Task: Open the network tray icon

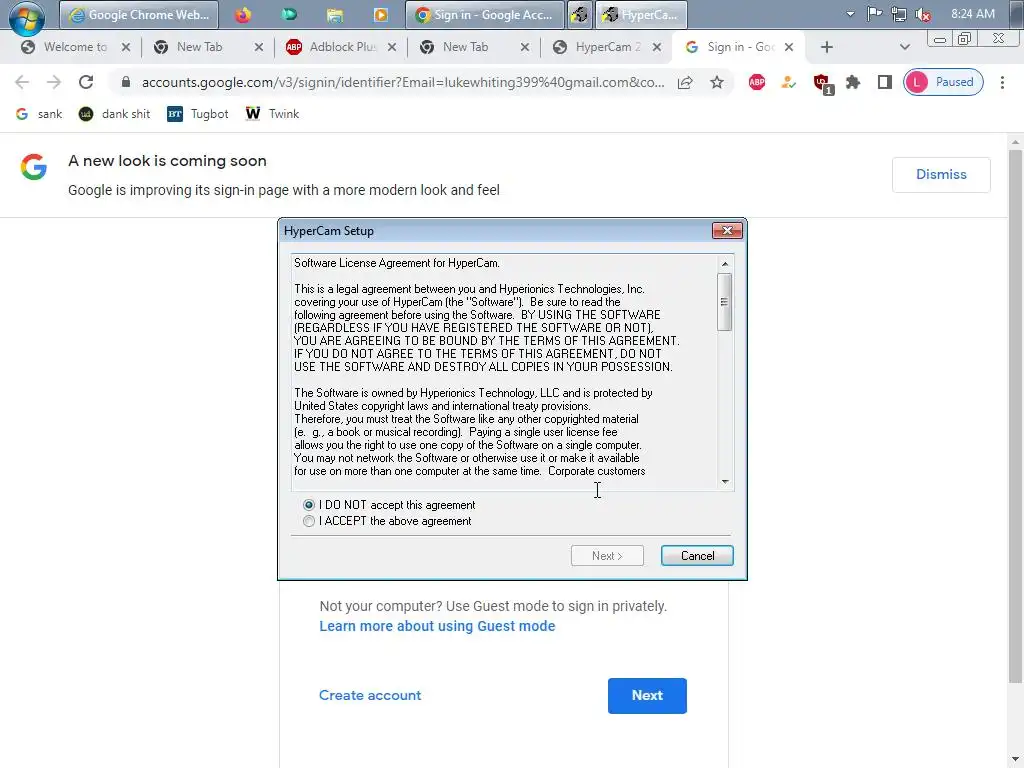Action: point(899,14)
